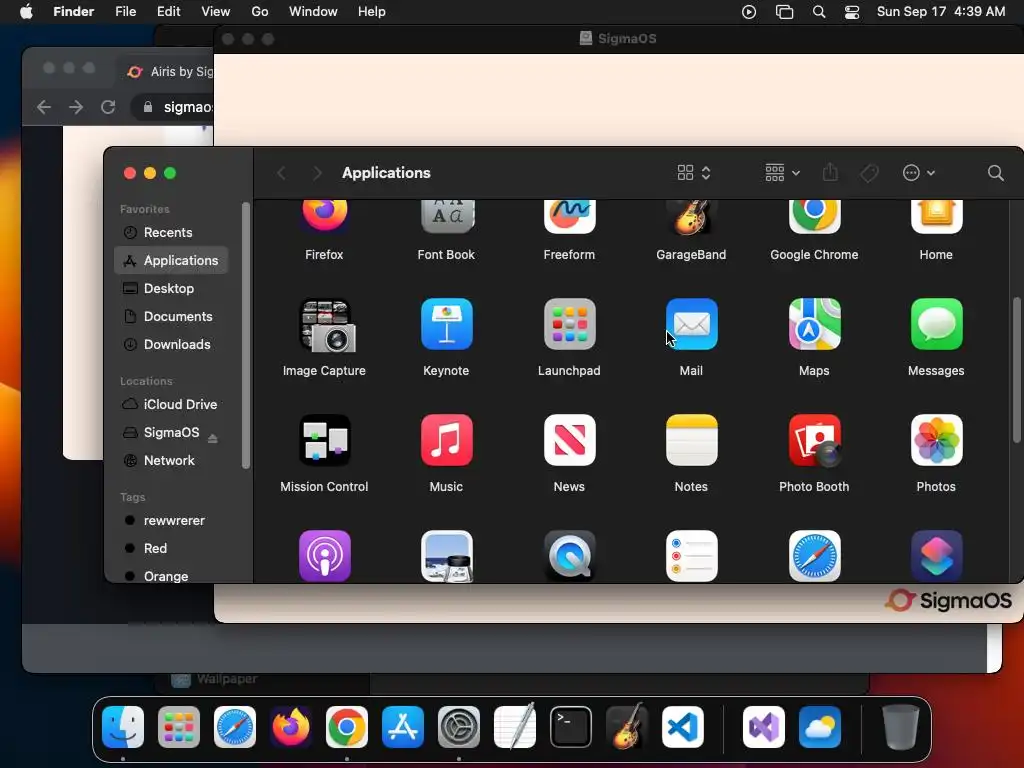The image size is (1024, 768).
Task: Open Spotlight search in menu bar
Action: [819, 12]
